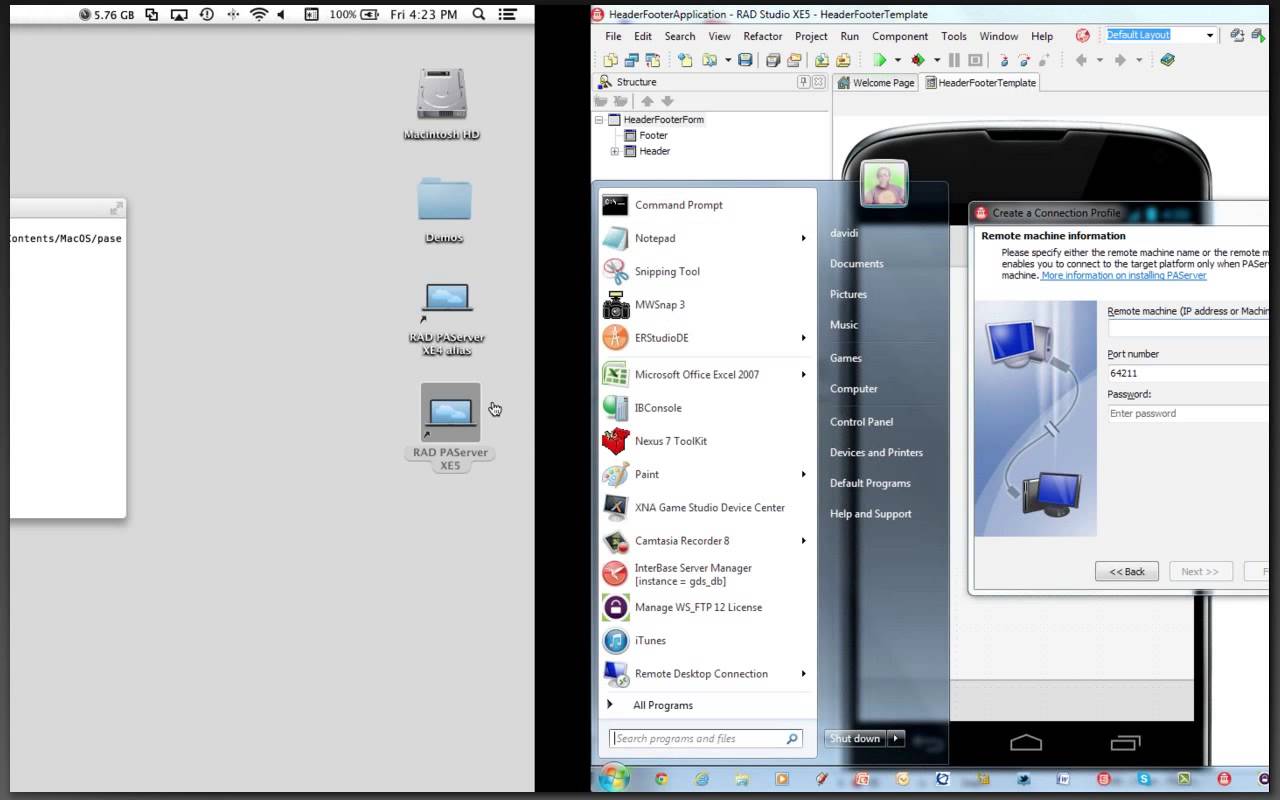Click the user account picture in Start menu
The height and width of the screenshot is (800, 1280).
pos(884,184)
